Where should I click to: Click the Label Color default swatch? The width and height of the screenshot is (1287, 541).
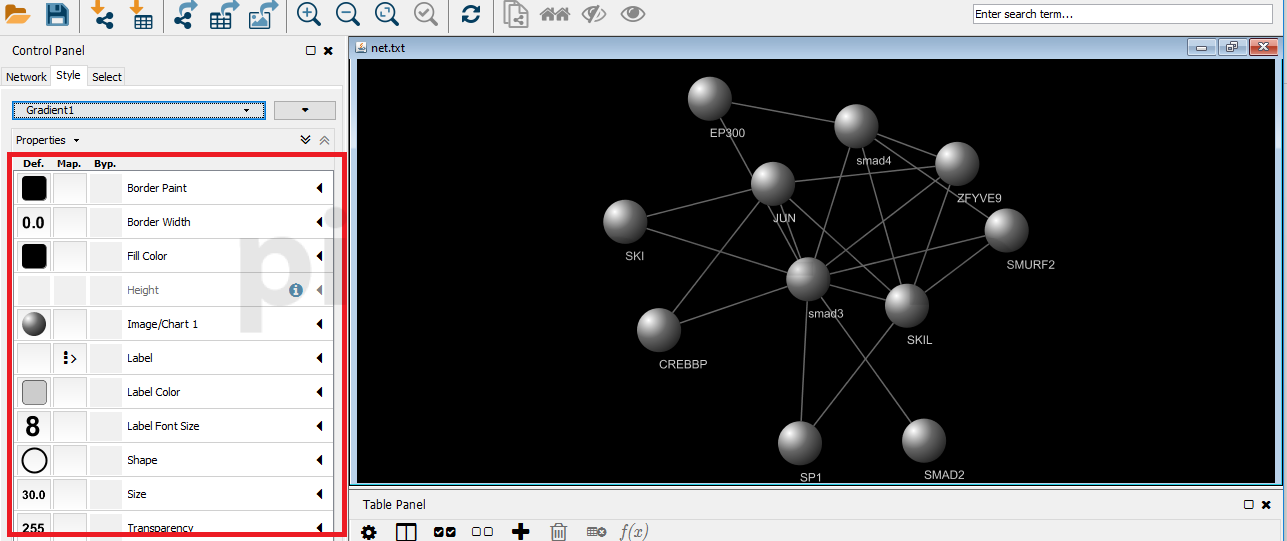pos(34,392)
